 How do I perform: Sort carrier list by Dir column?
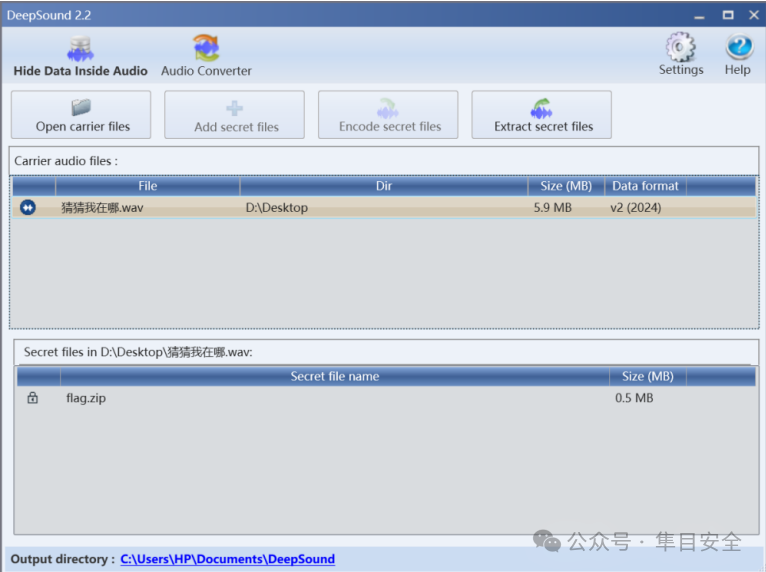(x=383, y=186)
